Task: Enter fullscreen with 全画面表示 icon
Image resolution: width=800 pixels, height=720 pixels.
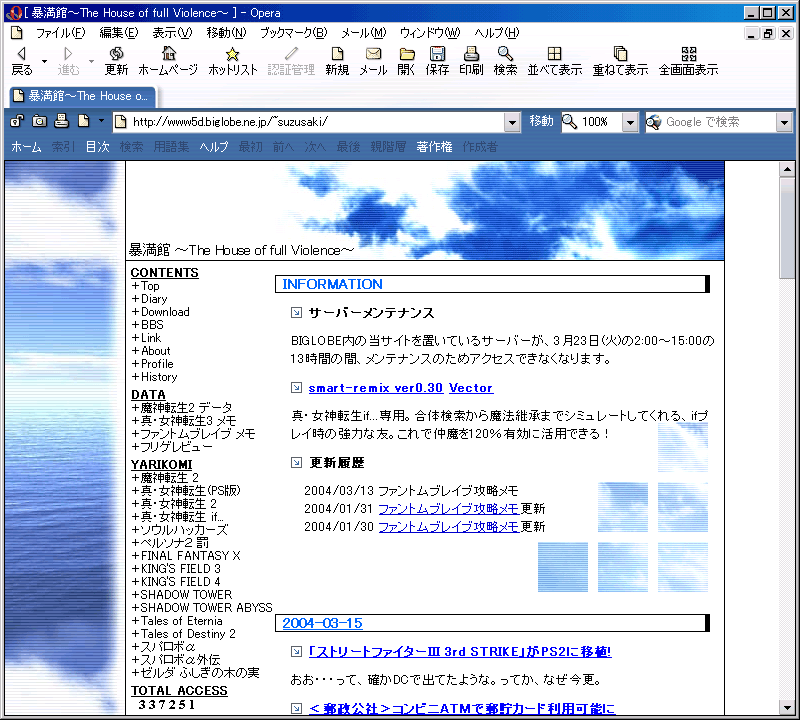Action: tap(689, 54)
